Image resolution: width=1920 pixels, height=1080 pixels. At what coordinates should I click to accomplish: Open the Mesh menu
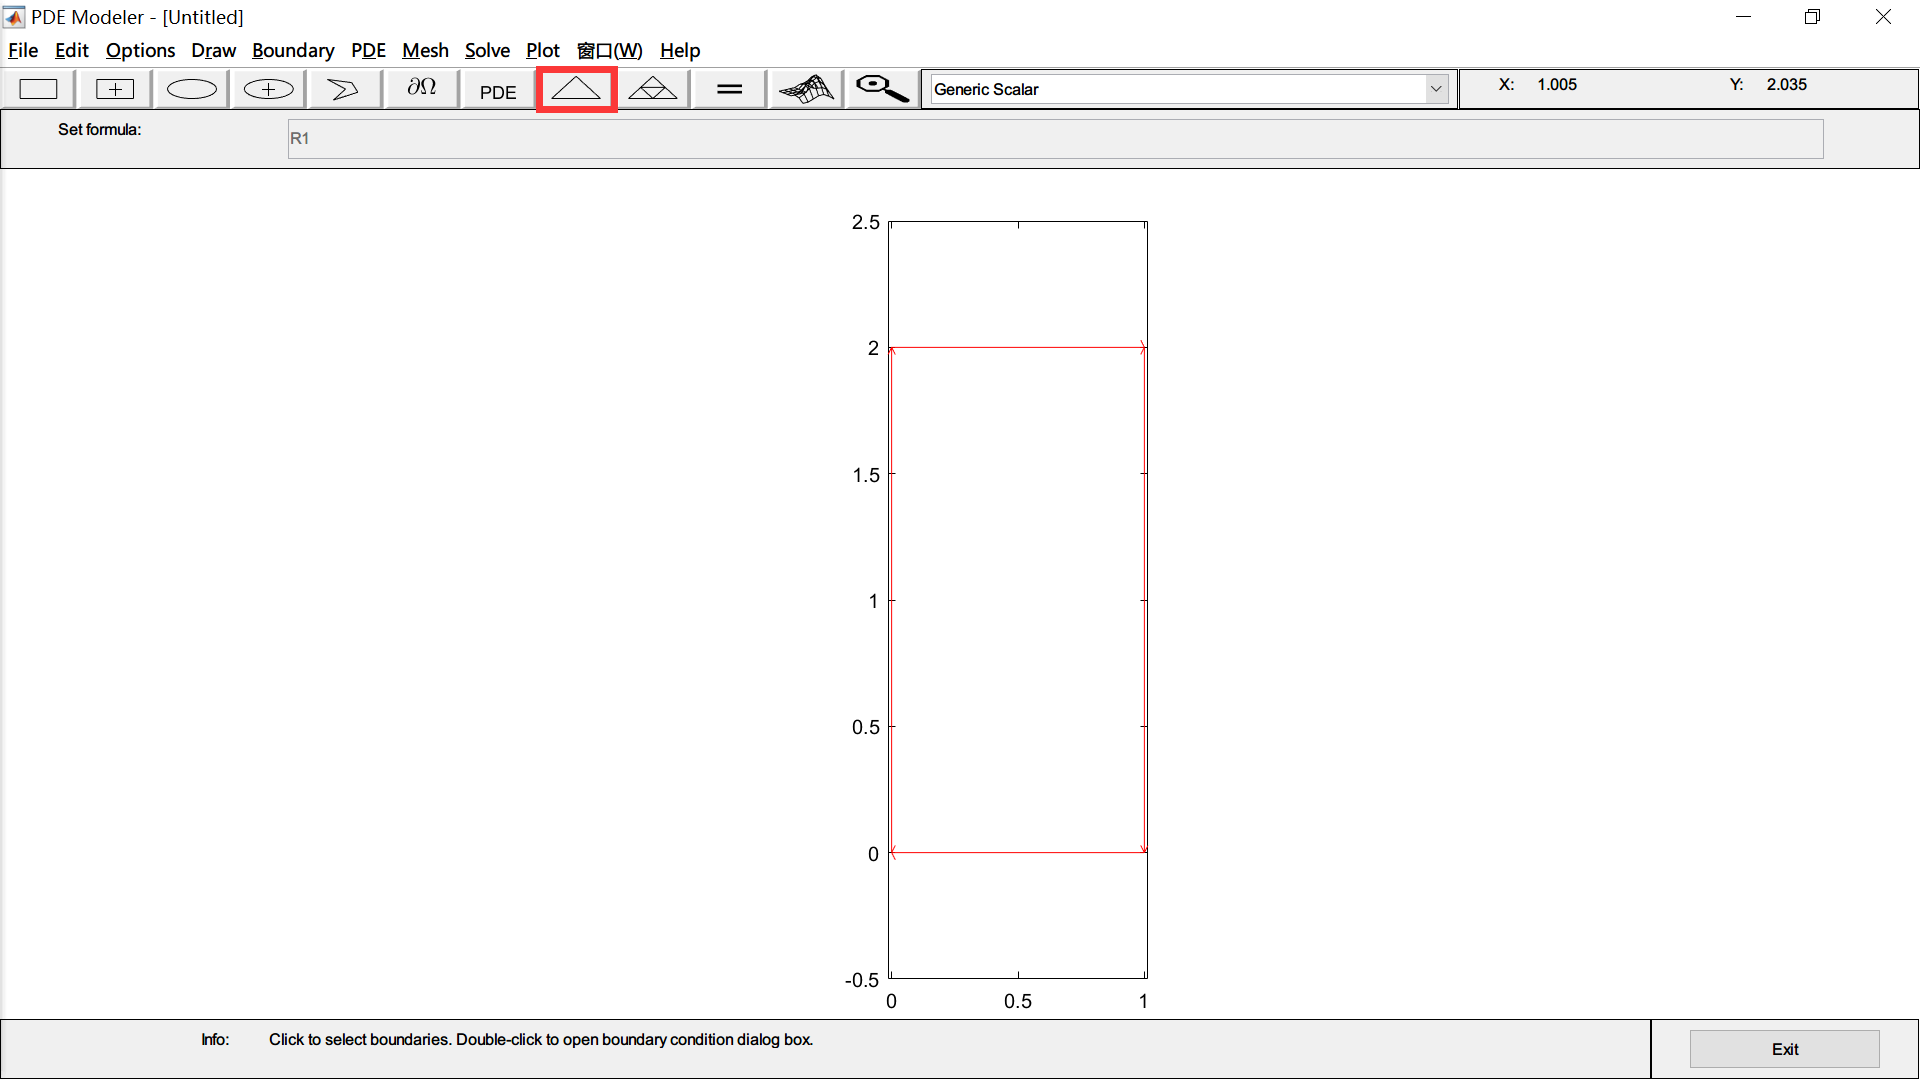click(425, 50)
